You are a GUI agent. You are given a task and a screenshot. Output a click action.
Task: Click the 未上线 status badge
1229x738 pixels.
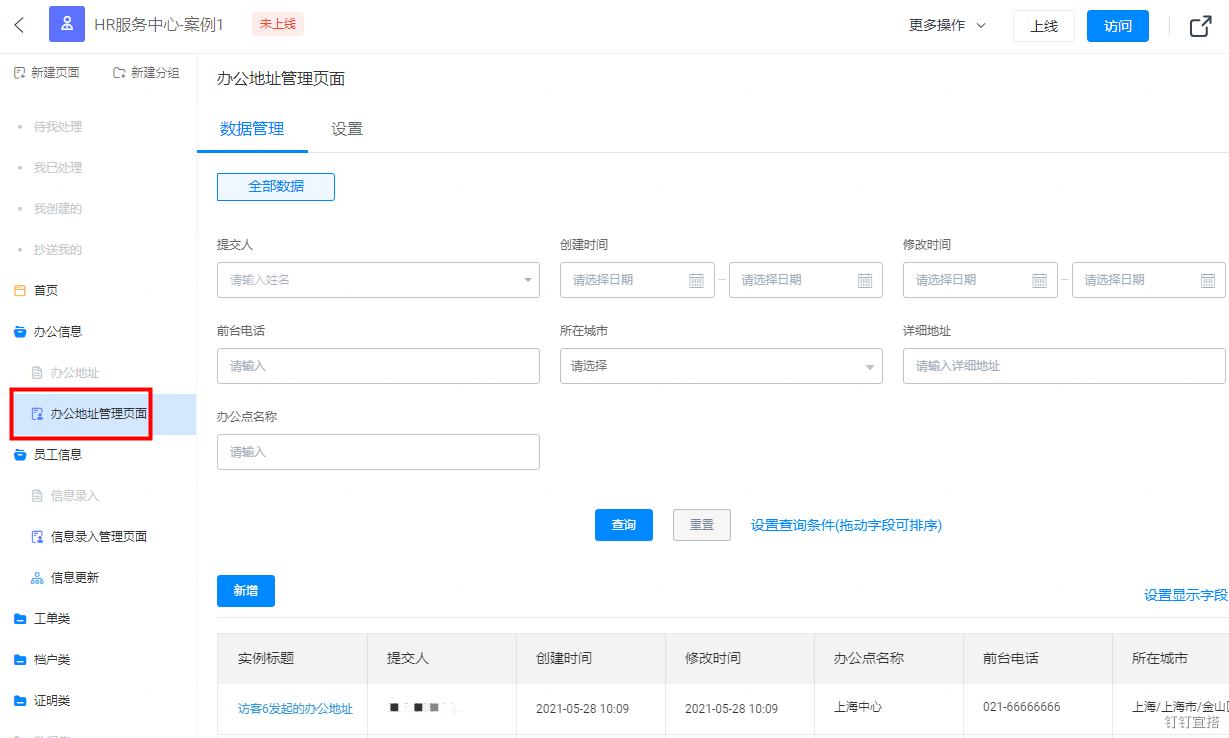[277, 24]
